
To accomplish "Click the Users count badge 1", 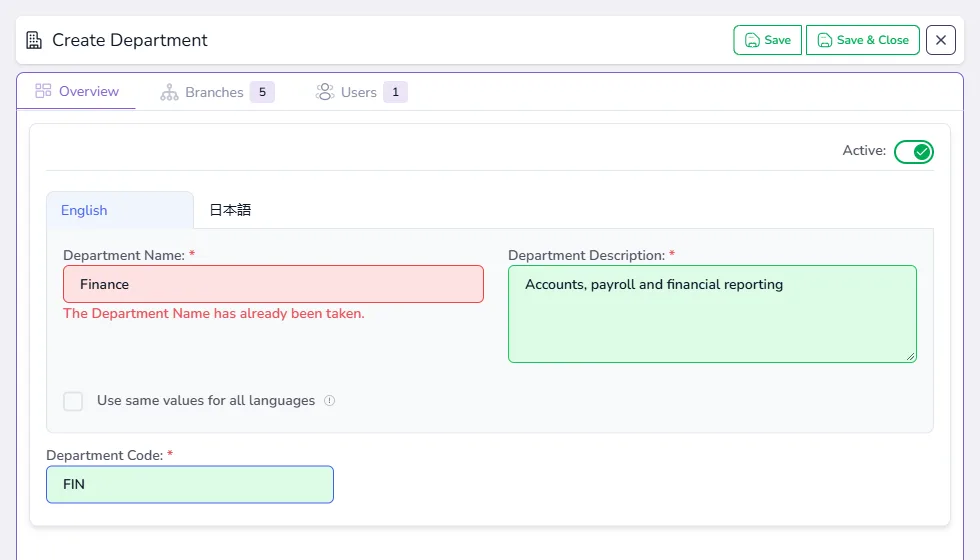I will click(396, 92).
